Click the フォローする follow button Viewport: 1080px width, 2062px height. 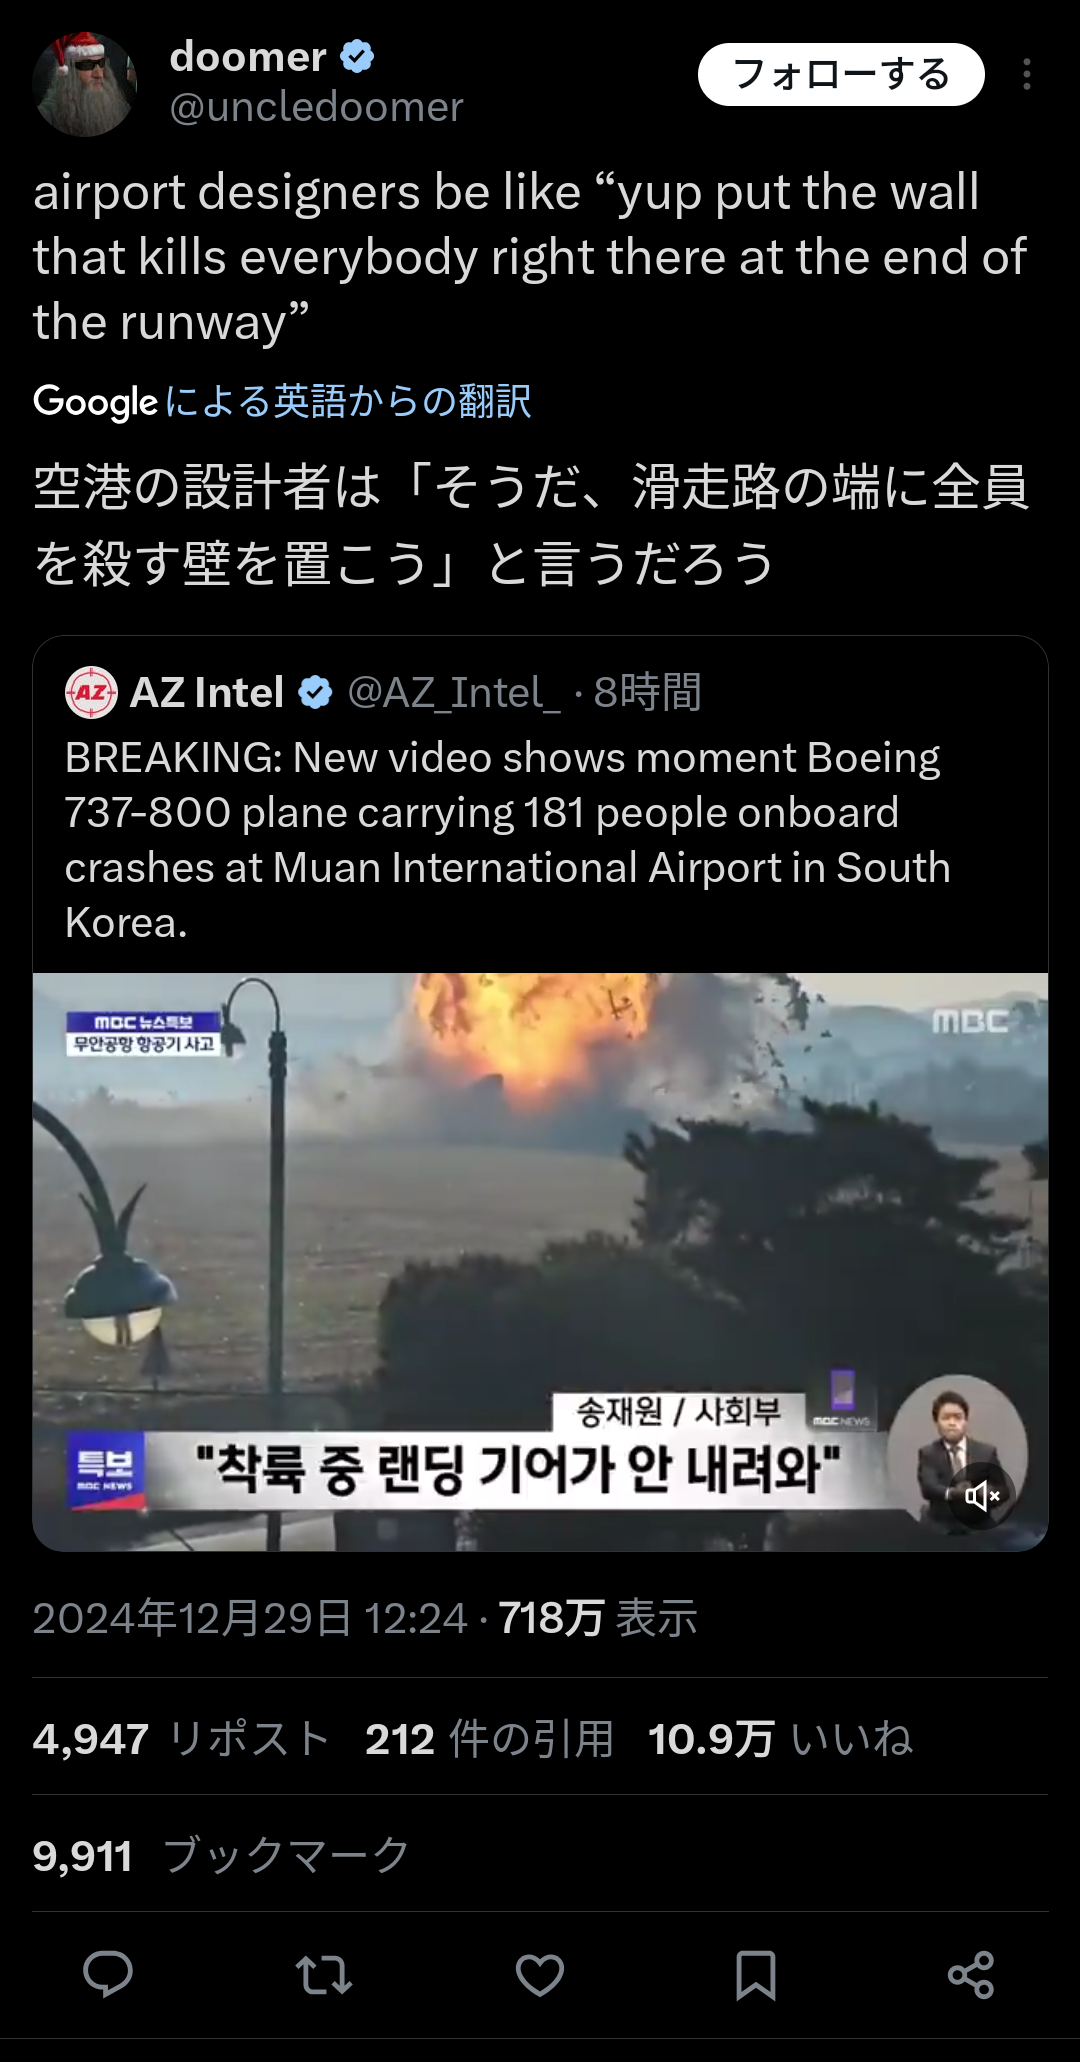pos(841,75)
